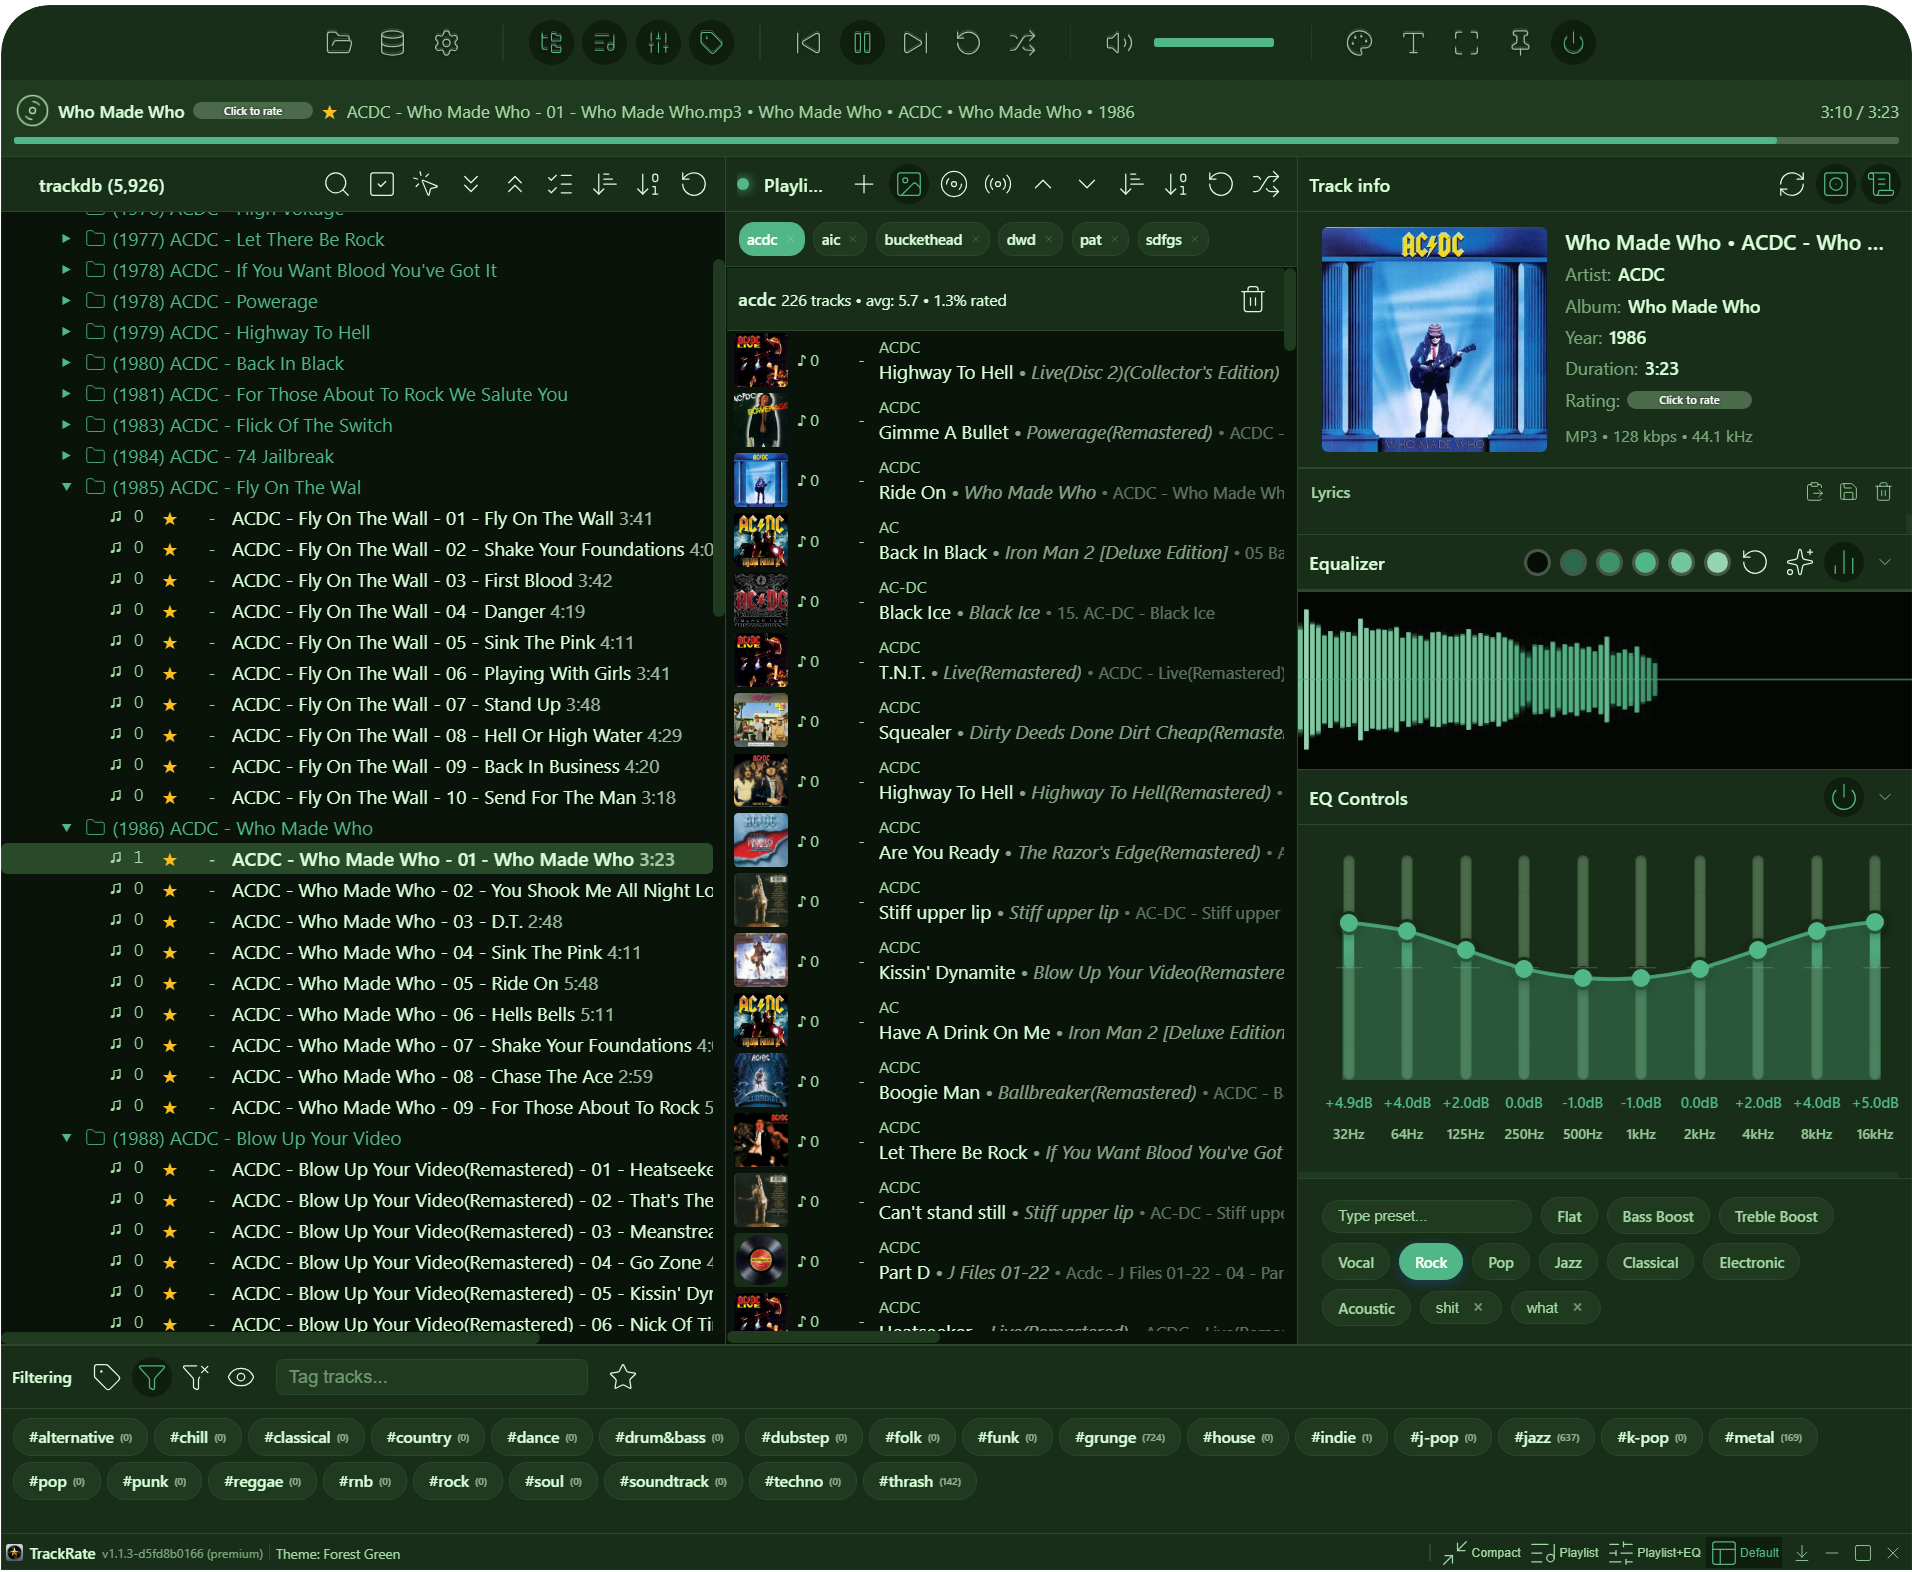Adjust the volume slider in the top toolbar
1912x1572 pixels.
click(1213, 42)
